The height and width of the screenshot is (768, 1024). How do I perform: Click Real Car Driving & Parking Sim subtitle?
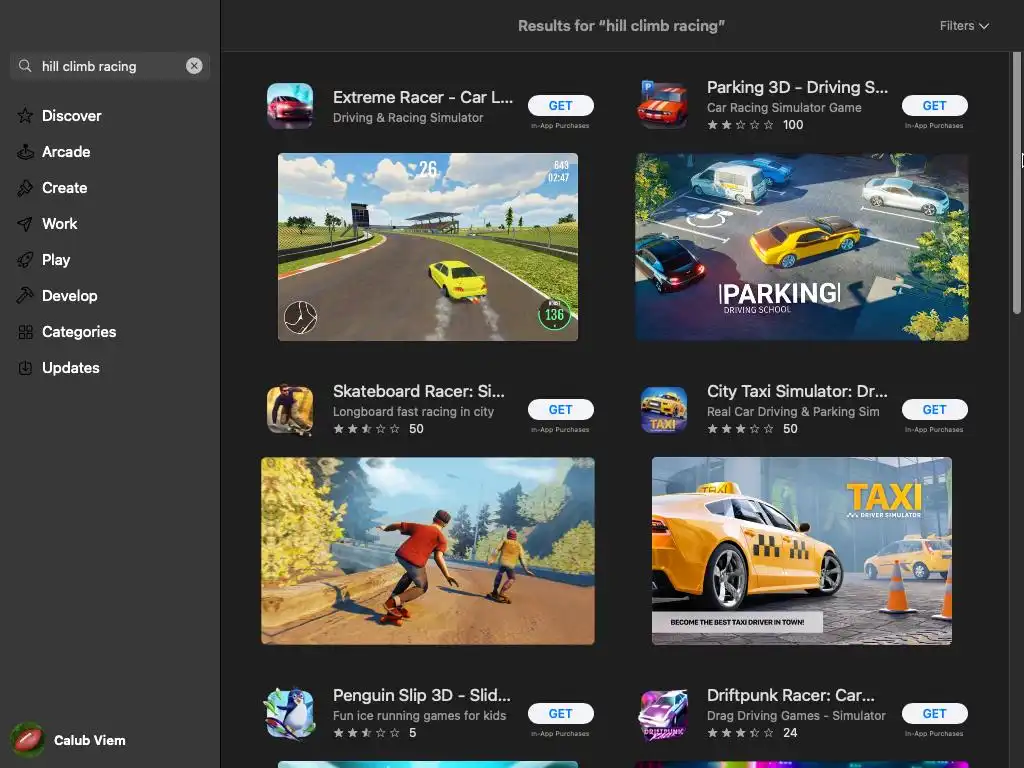click(x=793, y=412)
